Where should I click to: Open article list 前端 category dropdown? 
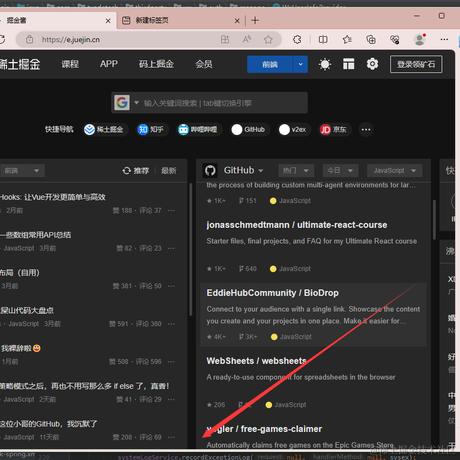(x=22, y=171)
